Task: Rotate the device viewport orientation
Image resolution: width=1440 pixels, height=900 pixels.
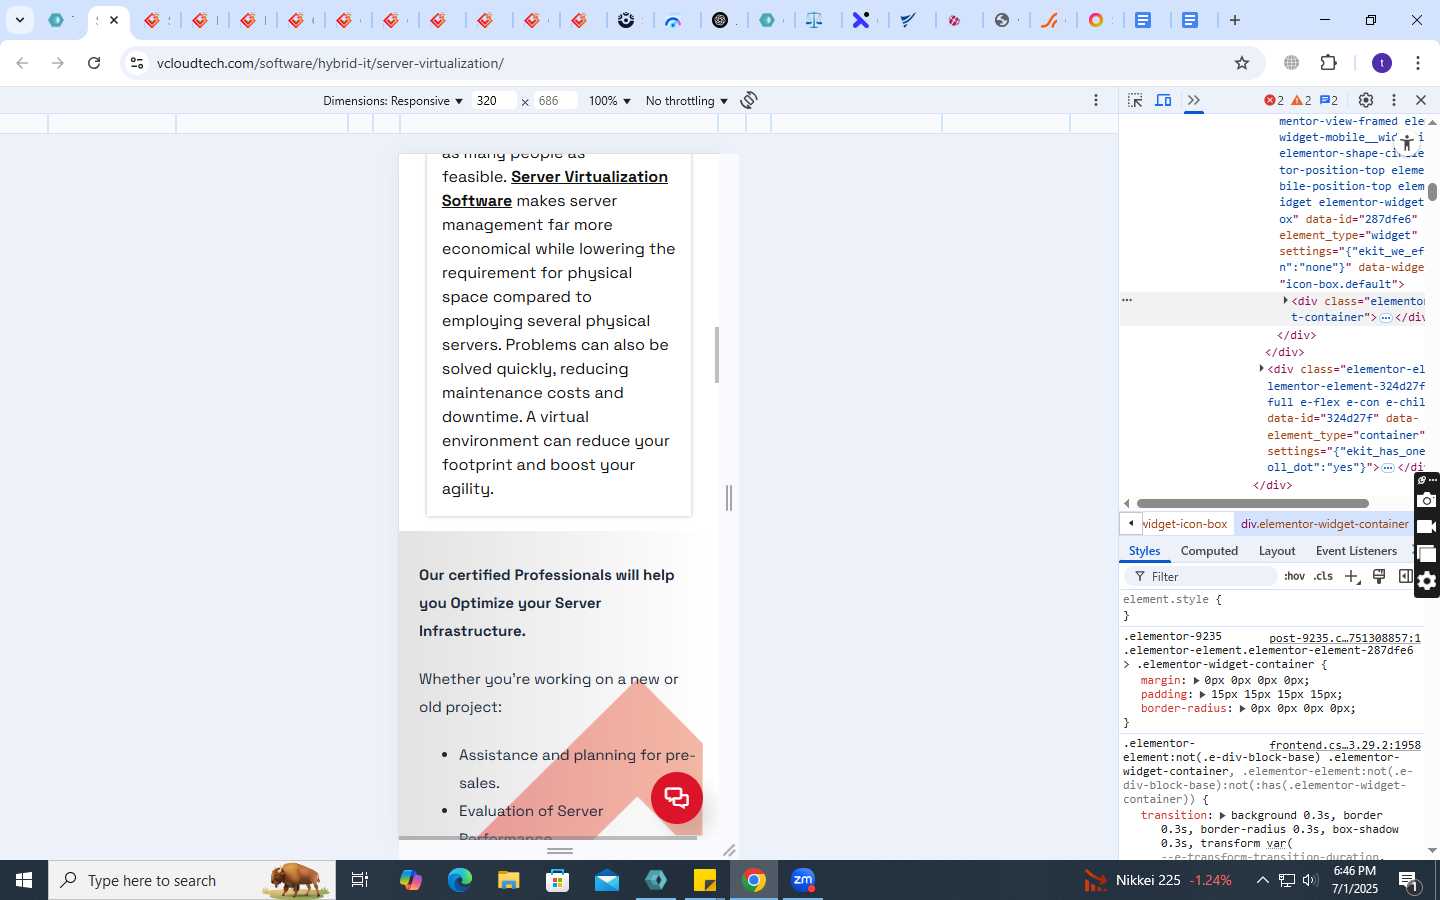Action: tap(749, 100)
